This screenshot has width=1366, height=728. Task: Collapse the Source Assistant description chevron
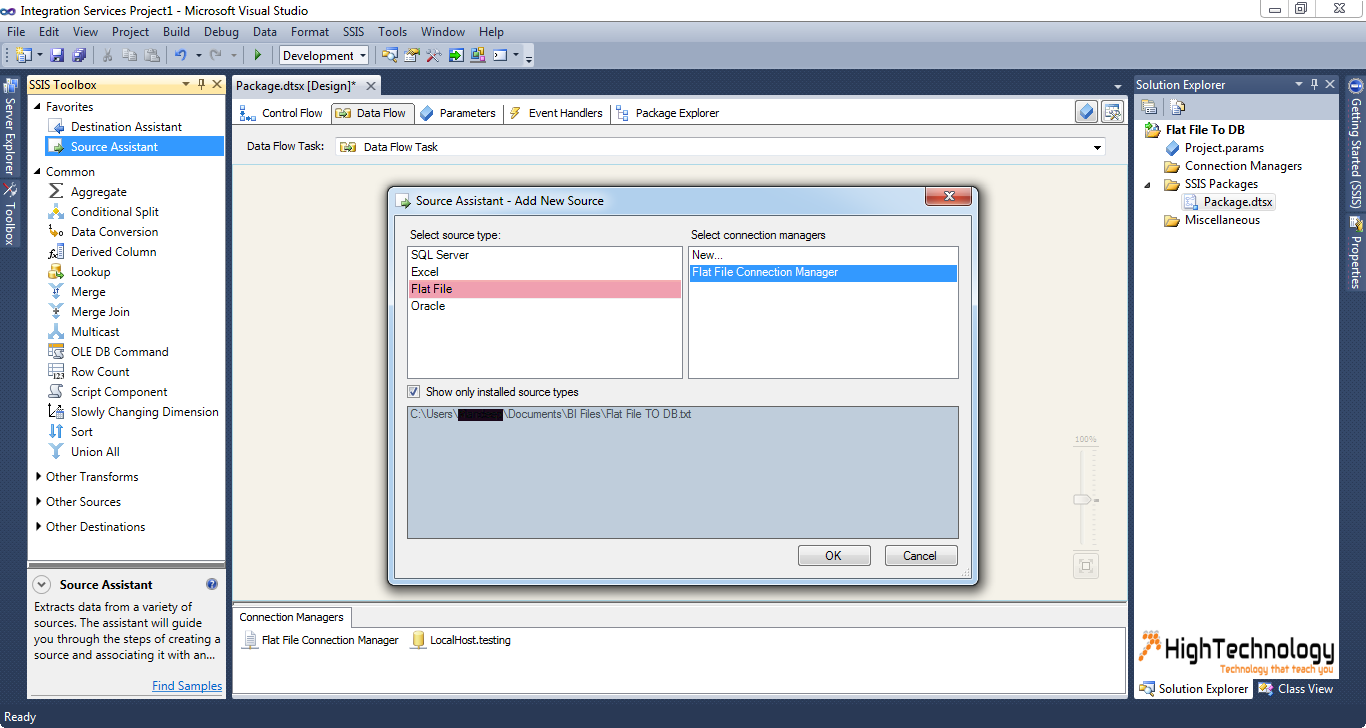click(41, 584)
